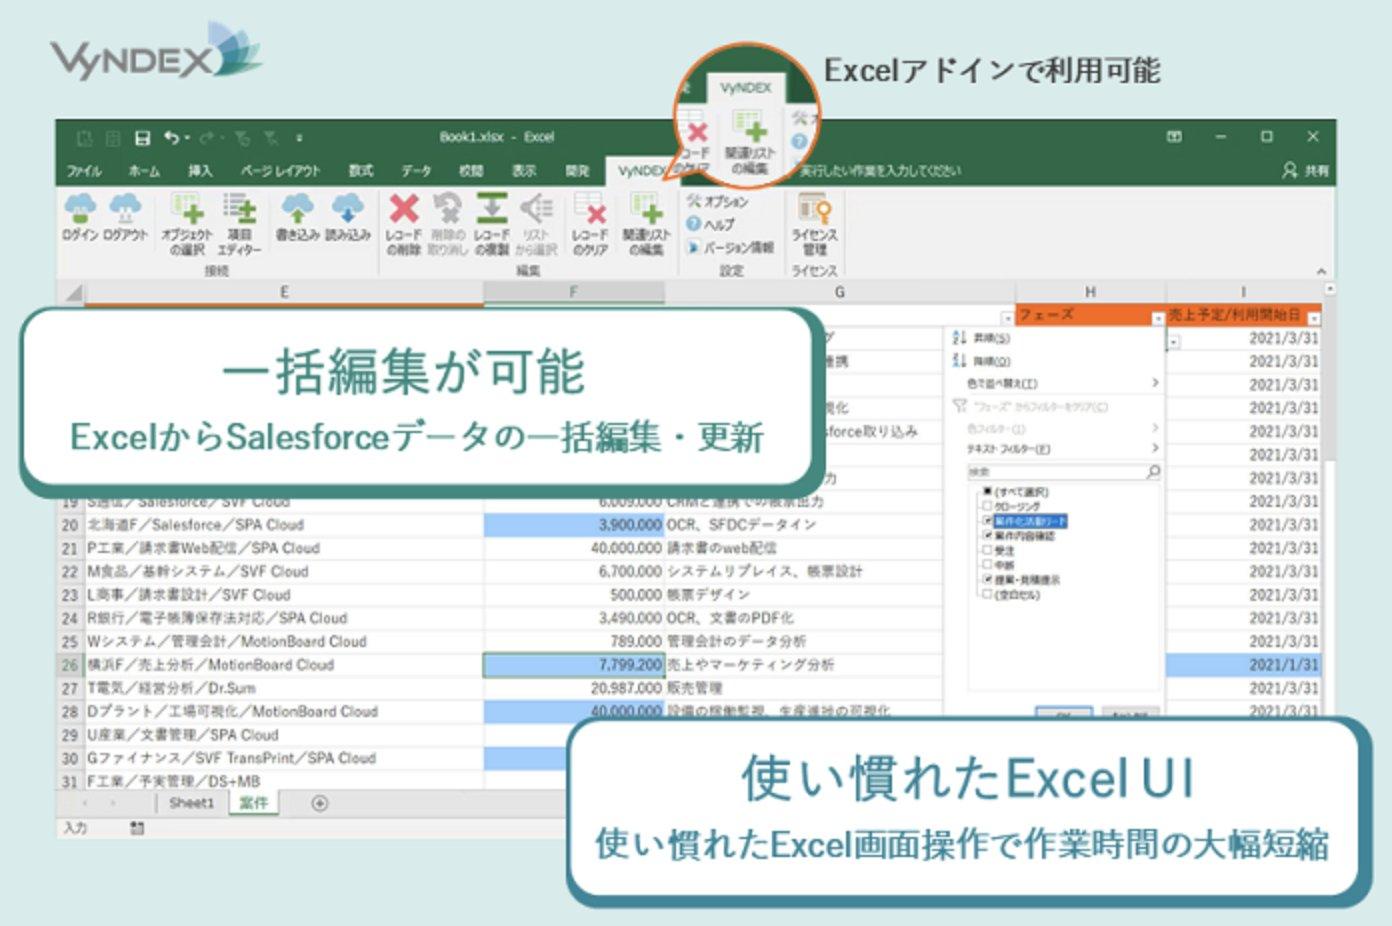Select column header E

284,292
